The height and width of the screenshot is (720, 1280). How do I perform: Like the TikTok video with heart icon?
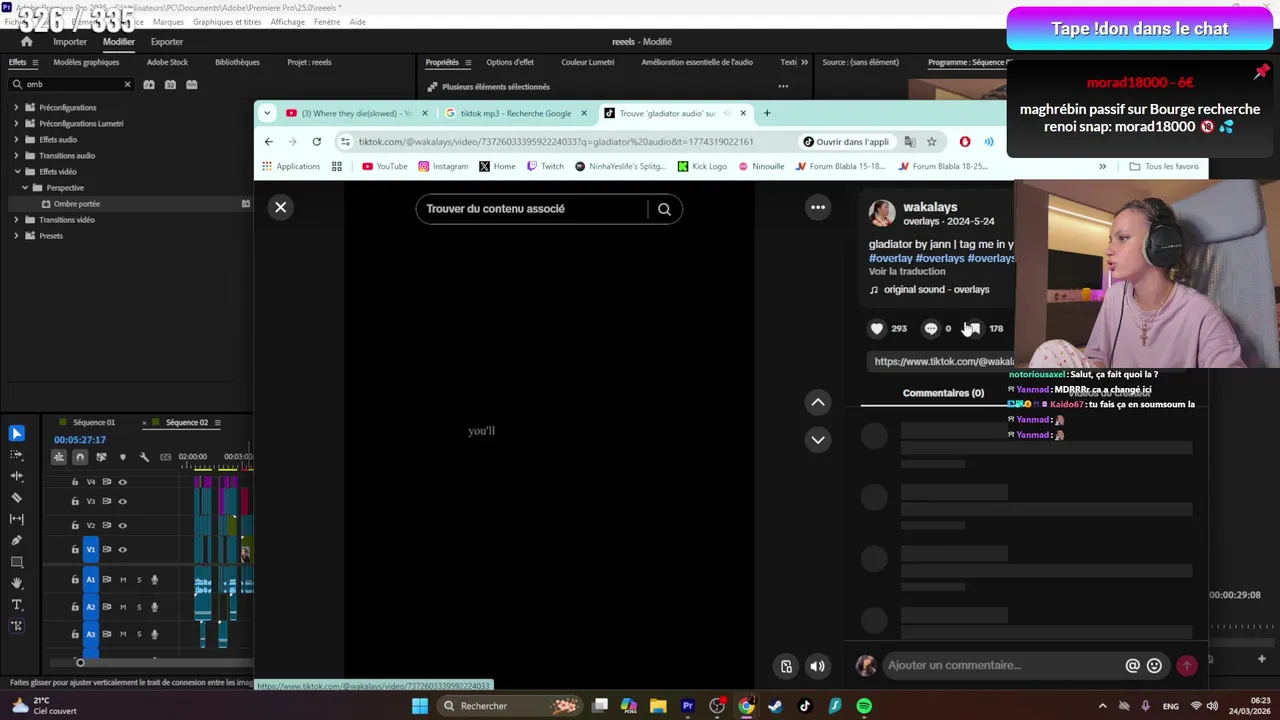[x=877, y=328]
